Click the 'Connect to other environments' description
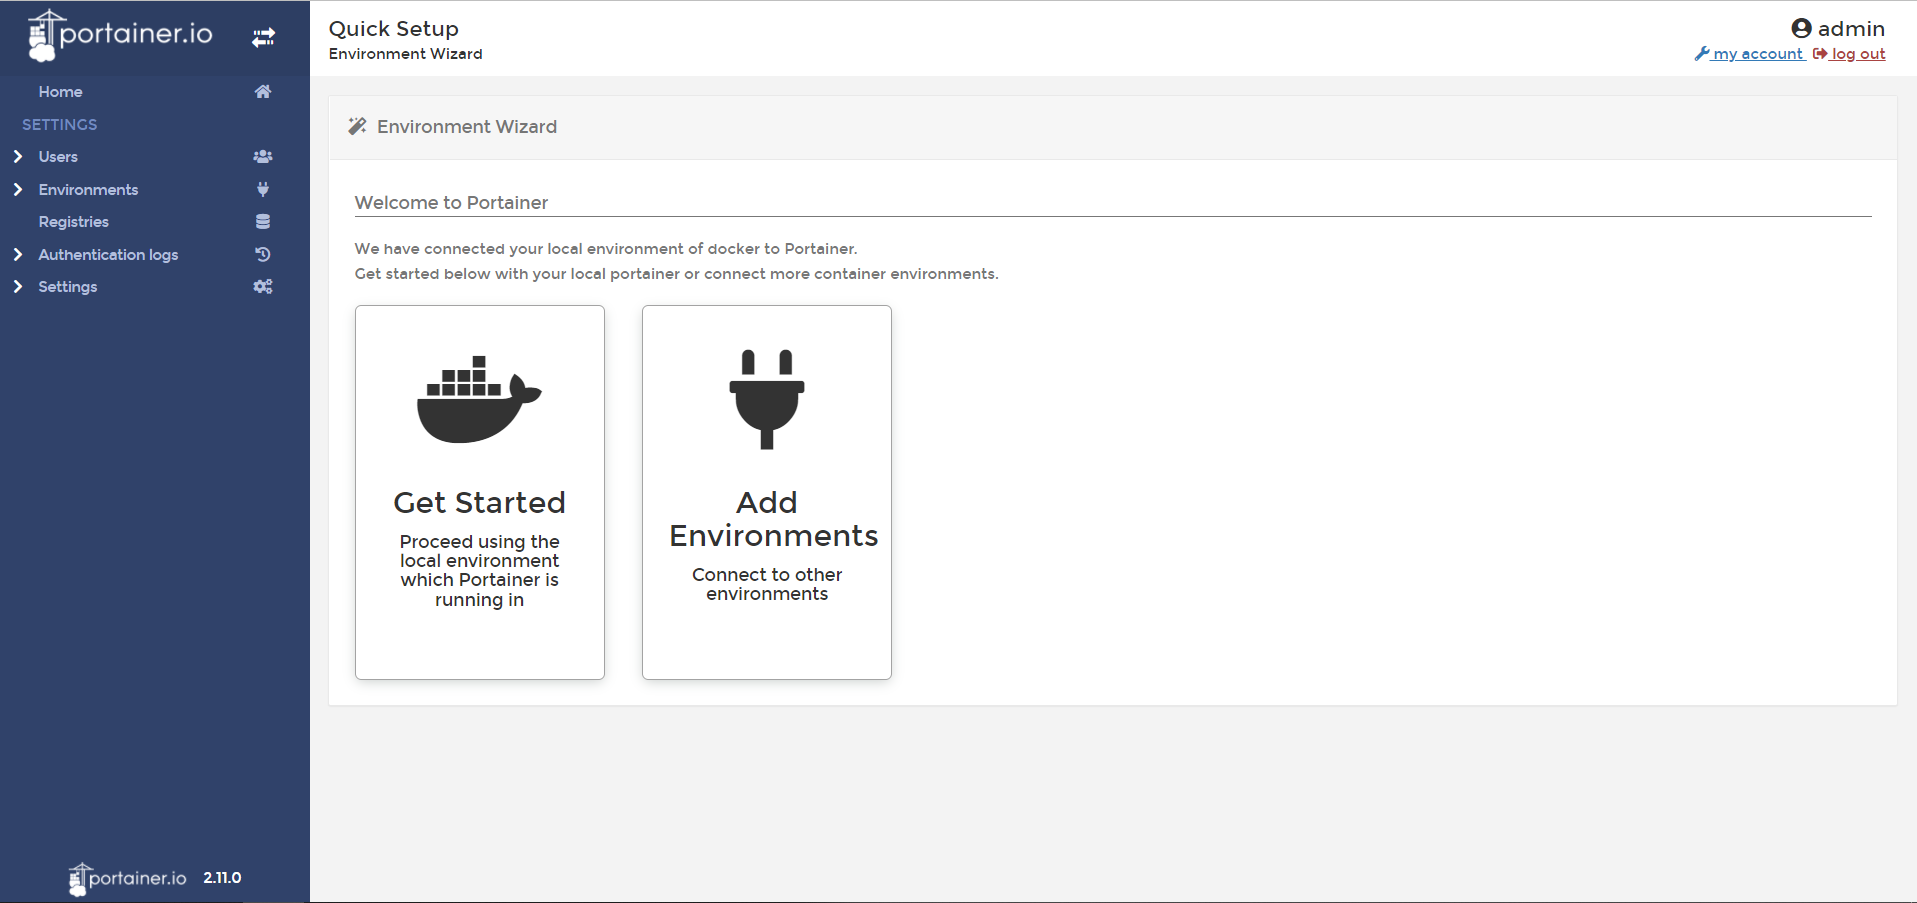Viewport: 1917px width, 903px height. pyautogui.click(x=767, y=584)
